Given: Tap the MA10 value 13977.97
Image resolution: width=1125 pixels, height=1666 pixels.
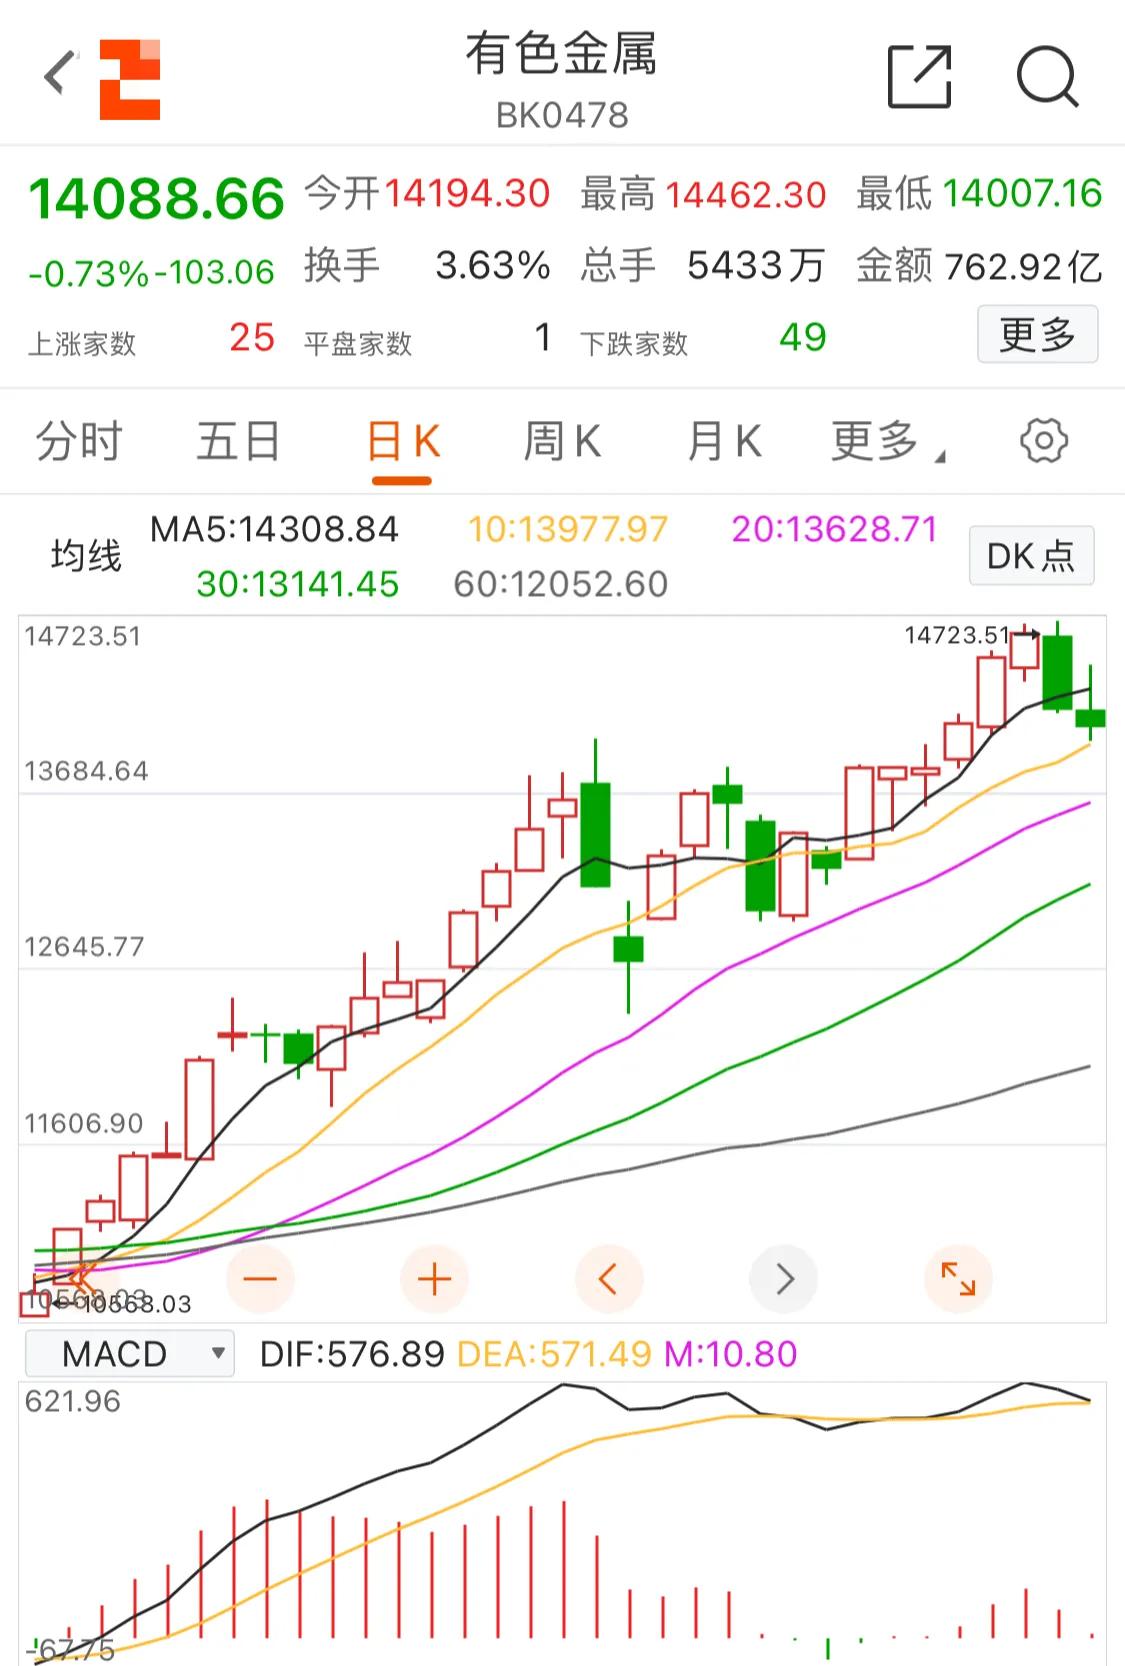Looking at the screenshot, I should point(568,529).
